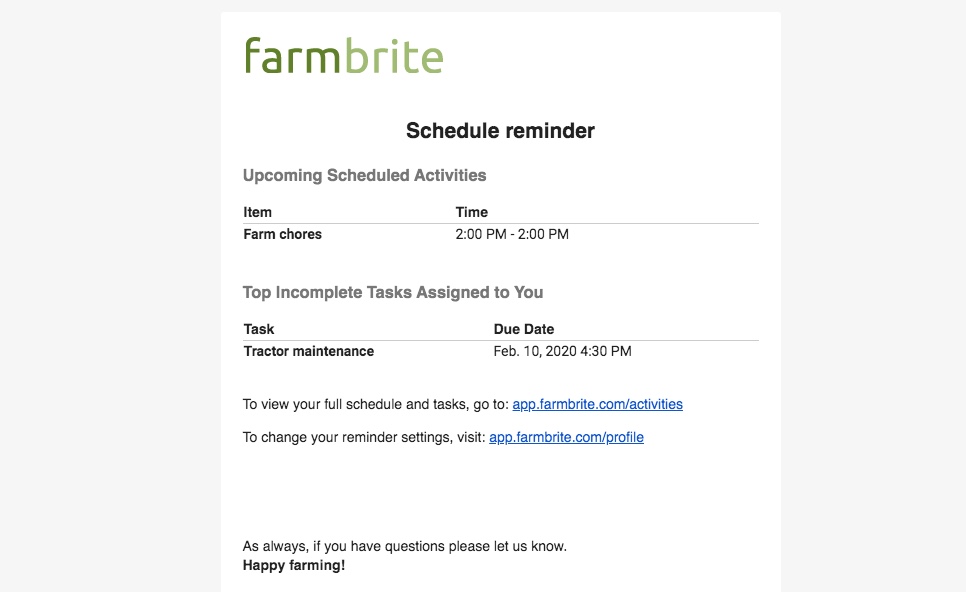Click the Due Date column header
The height and width of the screenshot is (592, 966).
(523, 329)
